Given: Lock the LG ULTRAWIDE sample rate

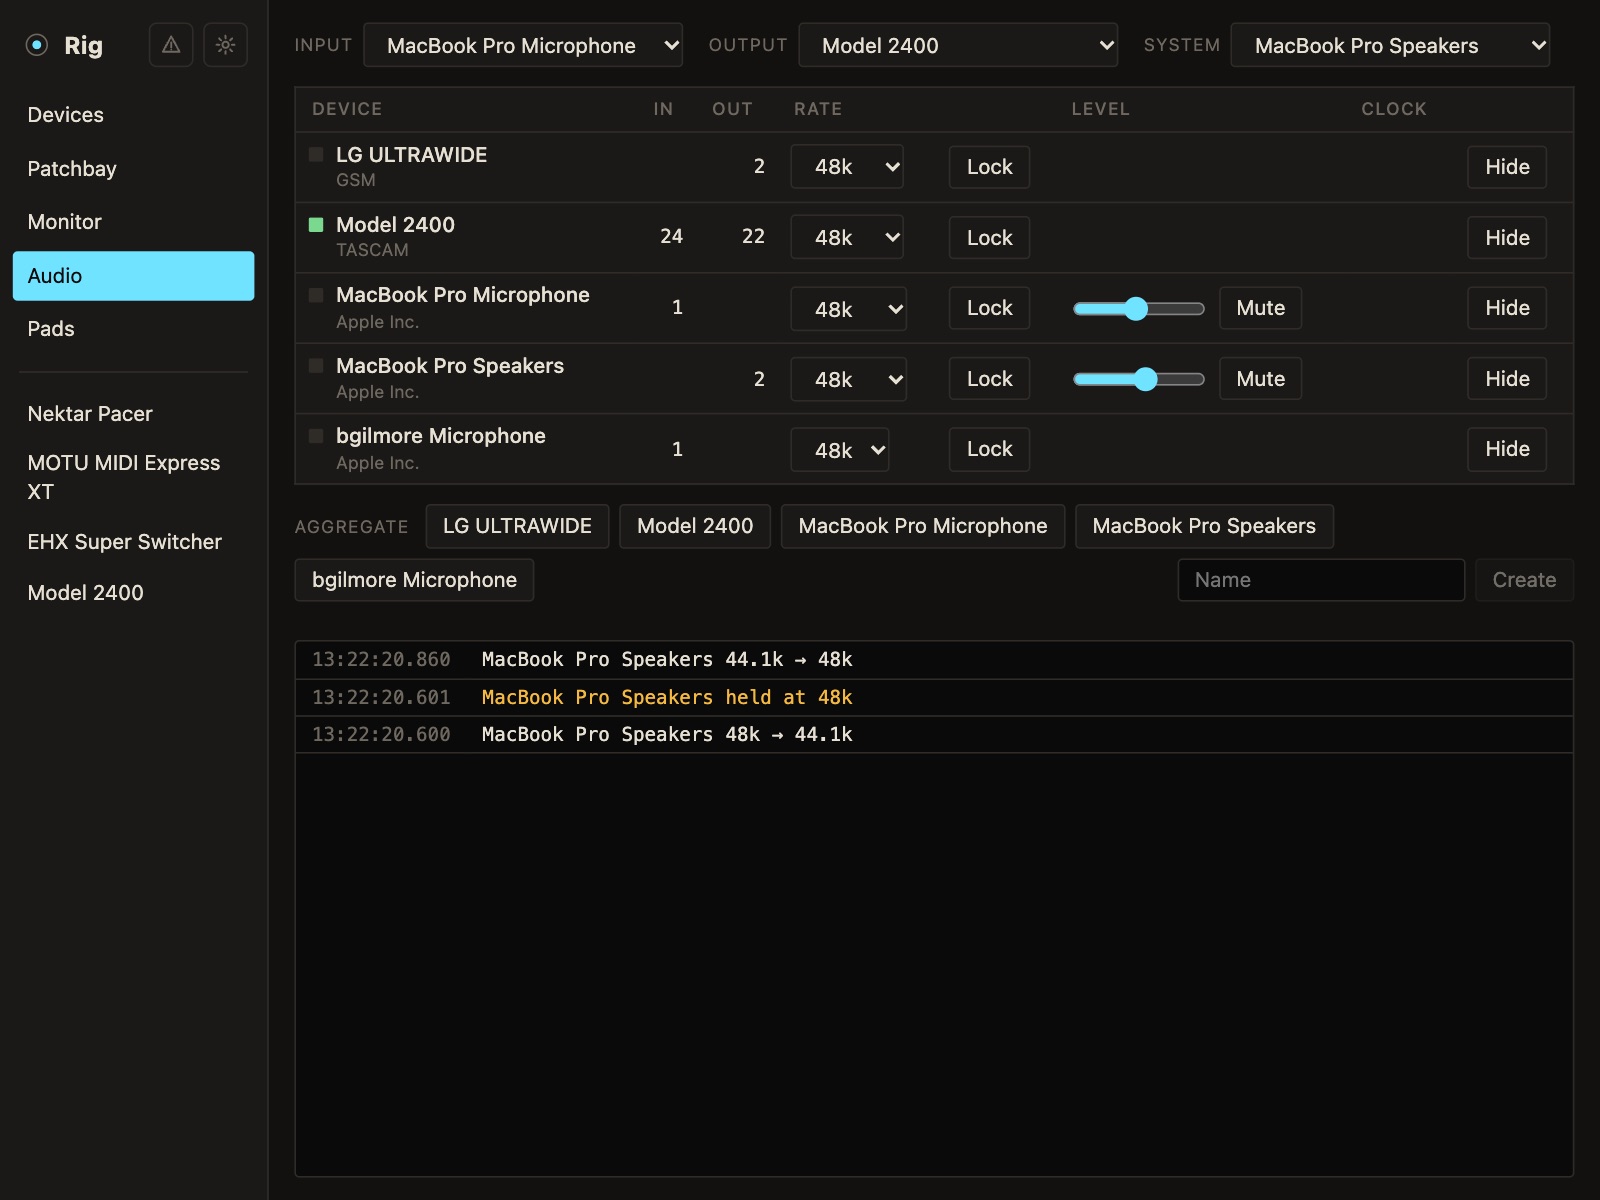Looking at the screenshot, I should coord(989,167).
